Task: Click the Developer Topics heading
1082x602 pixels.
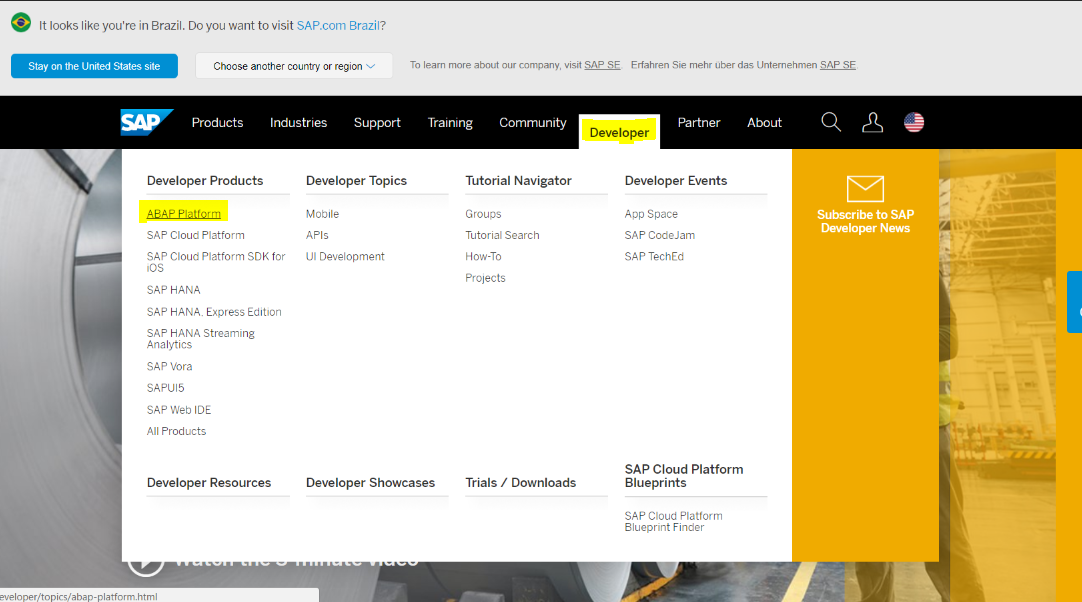Action: [x=356, y=181]
